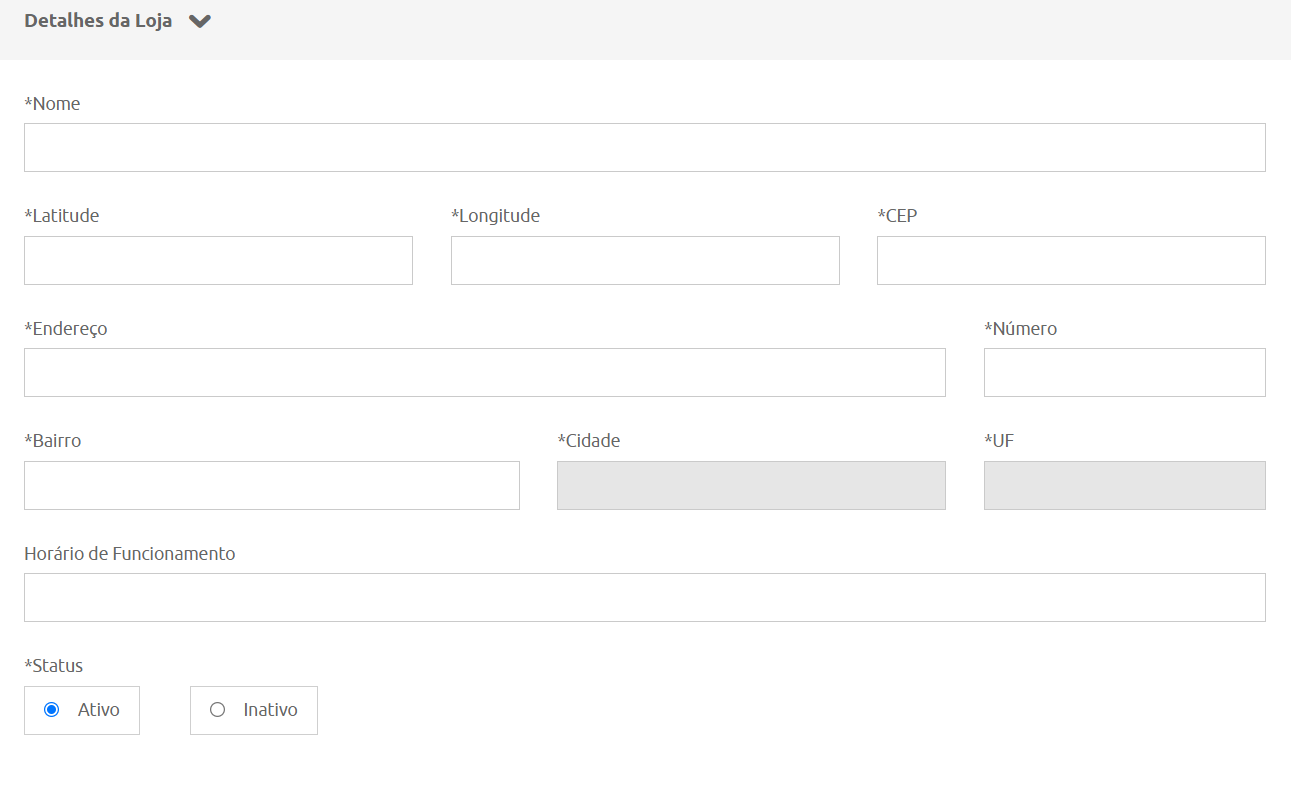Click the *Status label
Screen dimensions: 1292x790
tap(54, 666)
